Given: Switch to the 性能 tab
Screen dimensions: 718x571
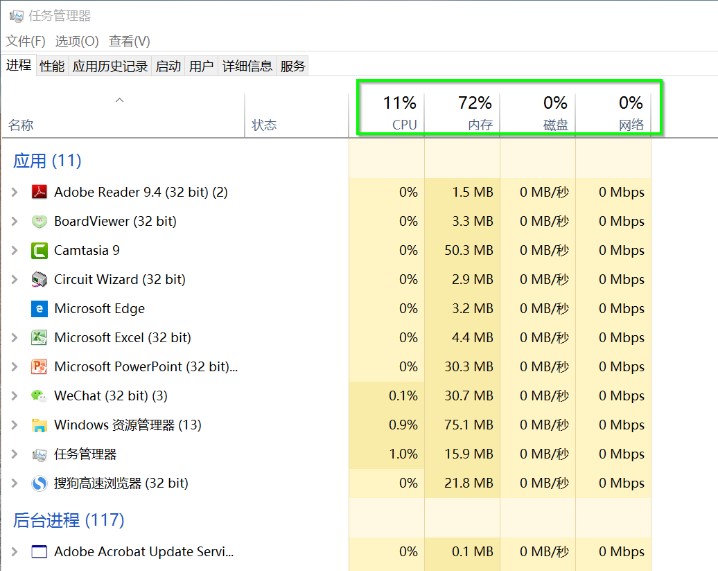Looking at the screenshot, I should coord(52,66).
